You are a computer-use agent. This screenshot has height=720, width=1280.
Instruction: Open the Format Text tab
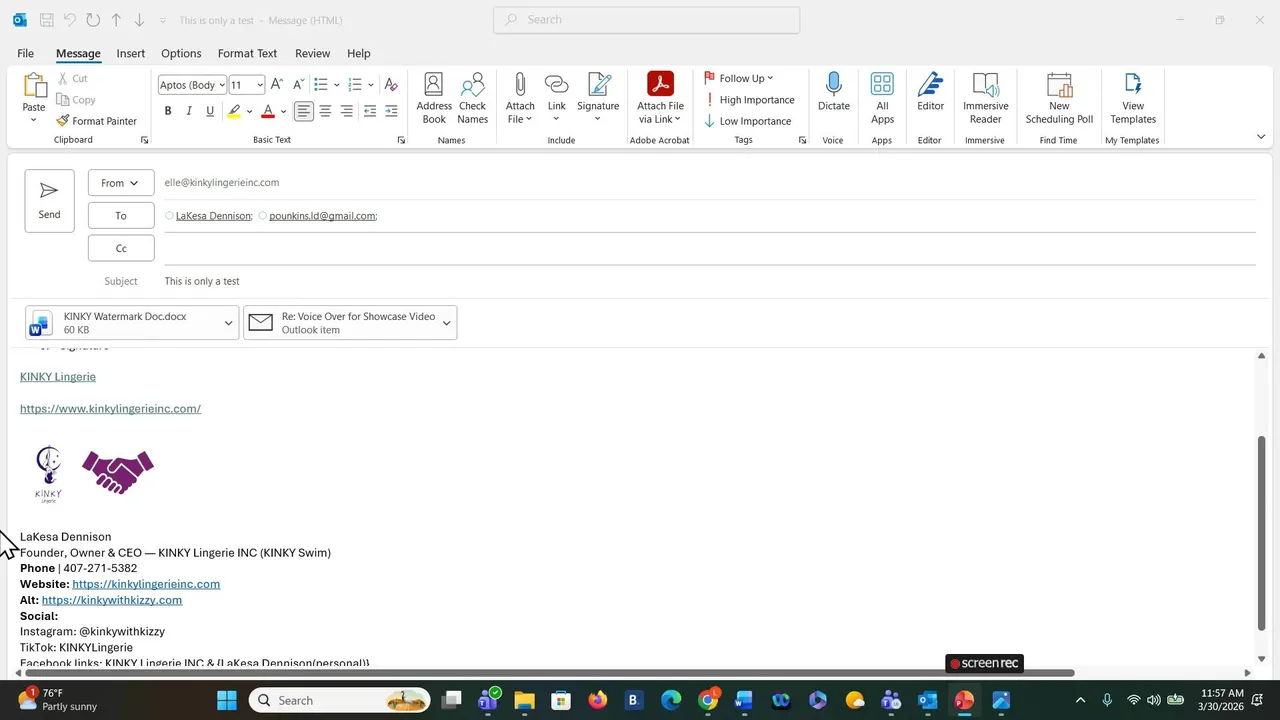coord(247,53)
